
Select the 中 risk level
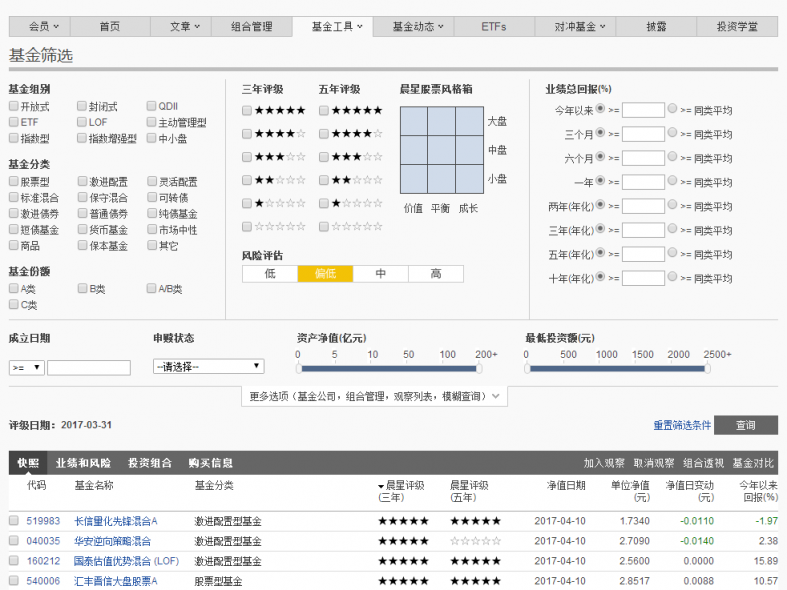(380, 274)
